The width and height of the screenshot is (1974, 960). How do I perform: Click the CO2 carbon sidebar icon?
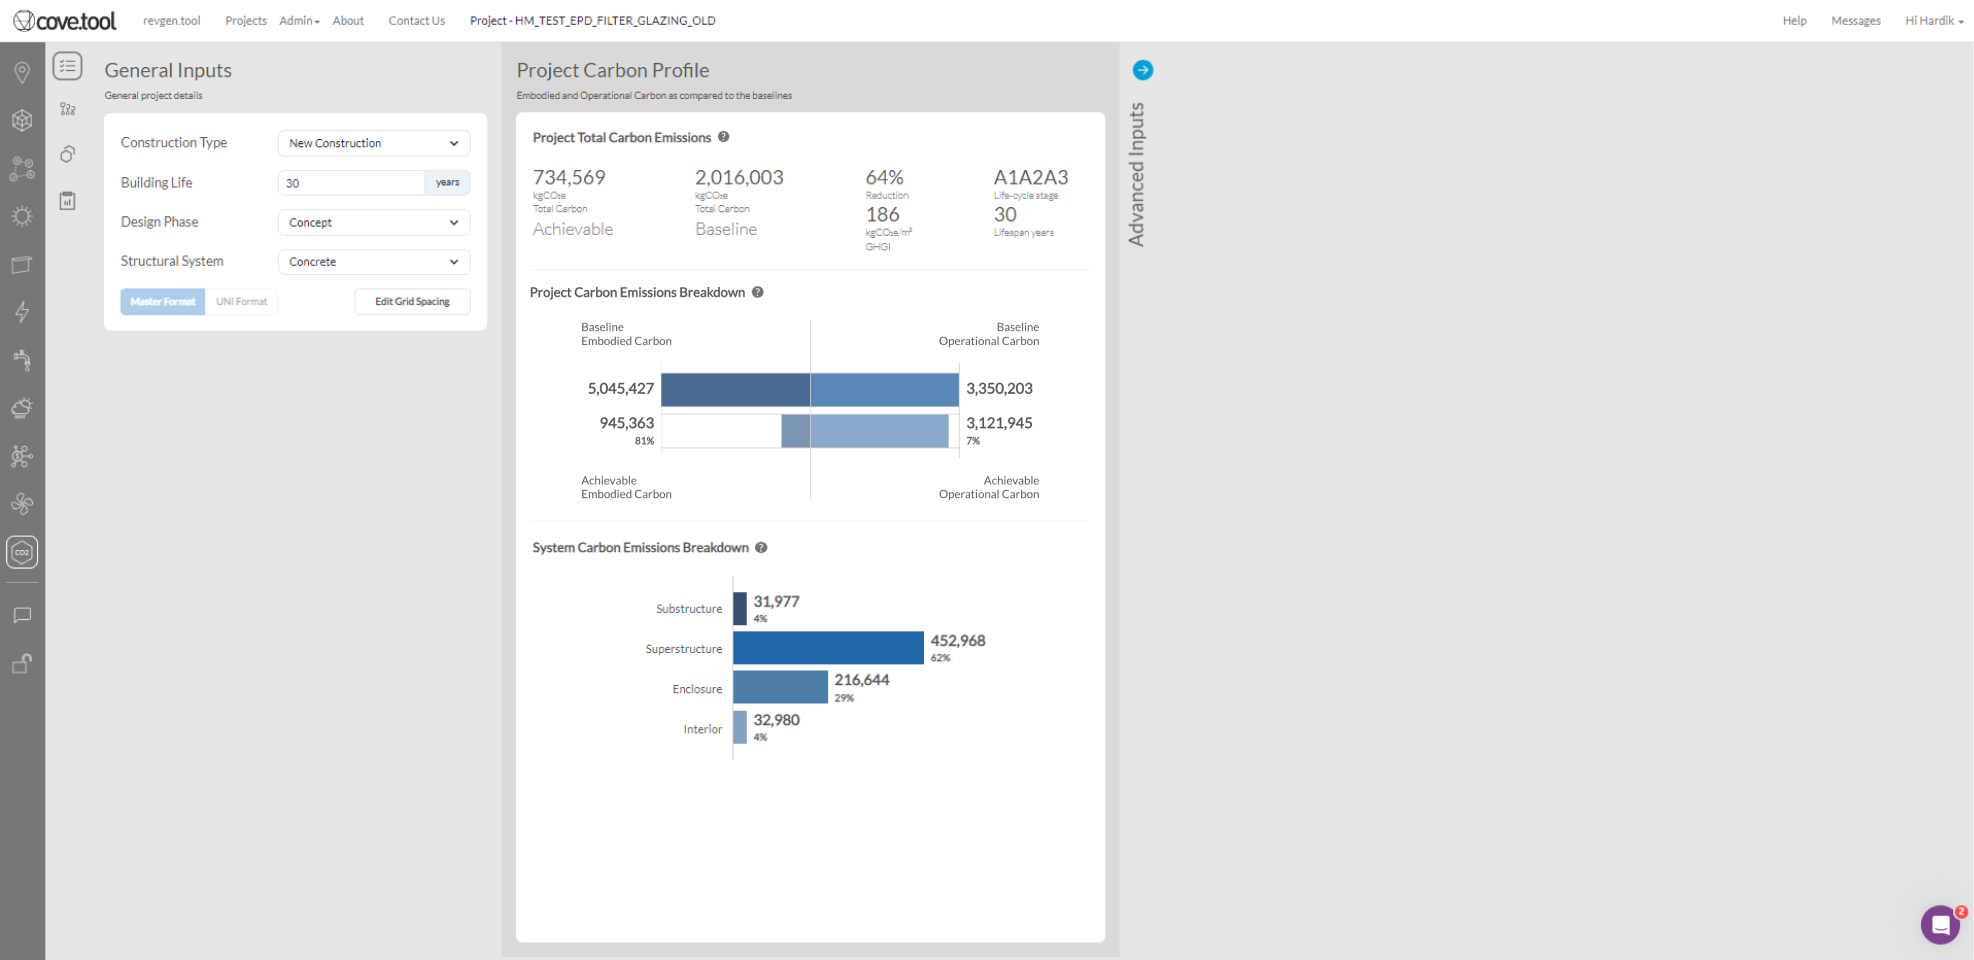(22, 552)
